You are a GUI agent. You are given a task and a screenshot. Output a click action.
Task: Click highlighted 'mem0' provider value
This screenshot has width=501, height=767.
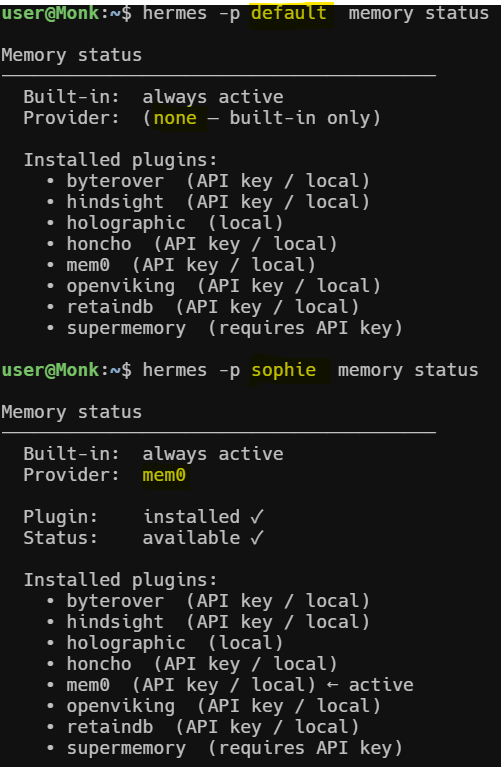[164, 475]
